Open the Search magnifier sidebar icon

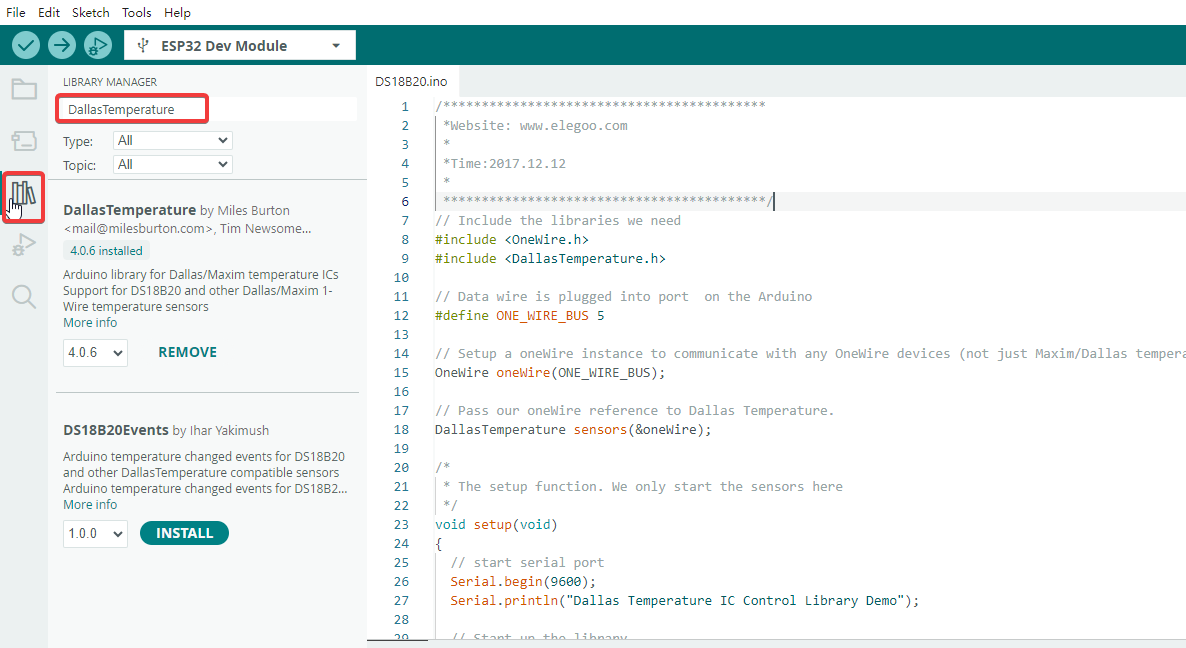(x=24, y=296)
